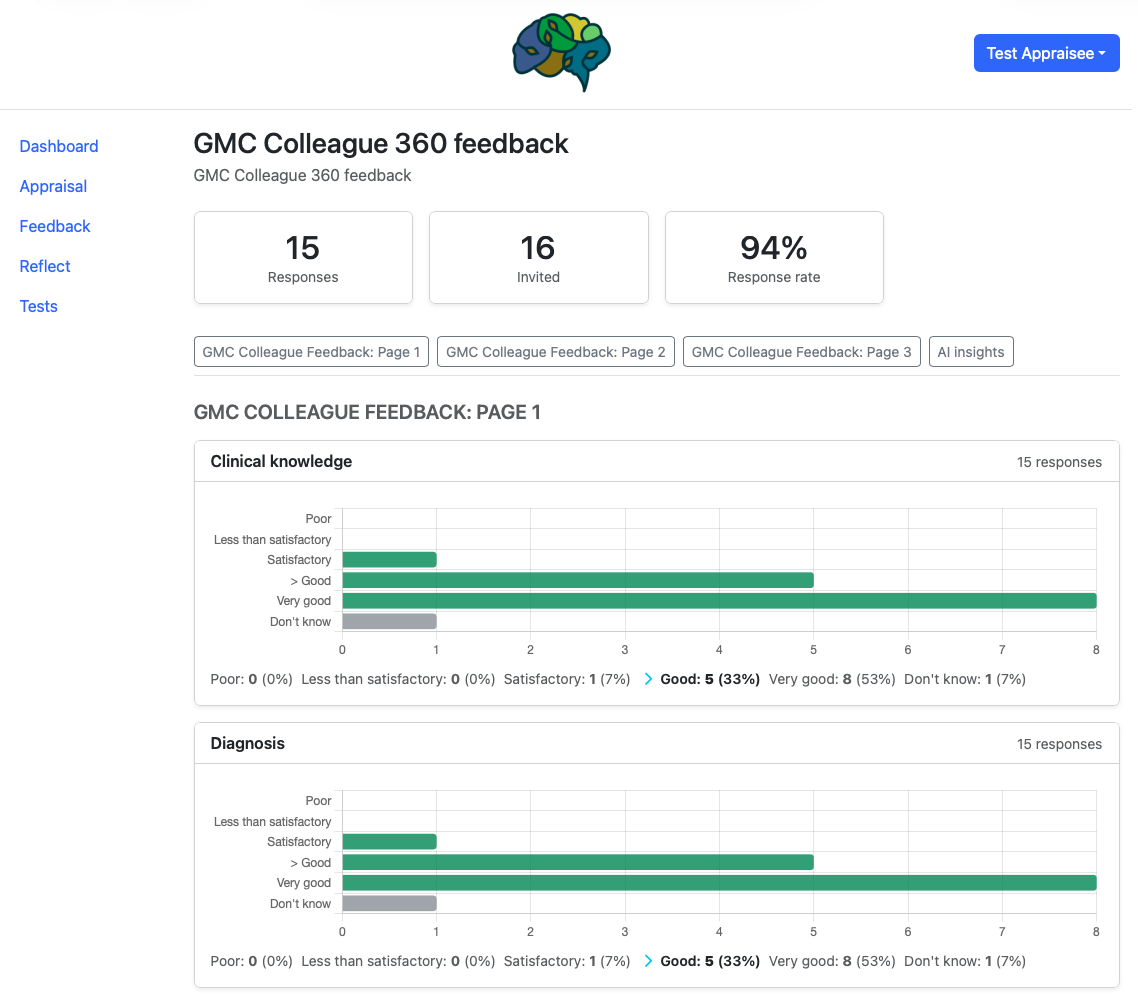This screenshot has width=1138, height=995.
Task: Jump to GMC Colleague Feedback: Page 1
Action: coord(311,352)
